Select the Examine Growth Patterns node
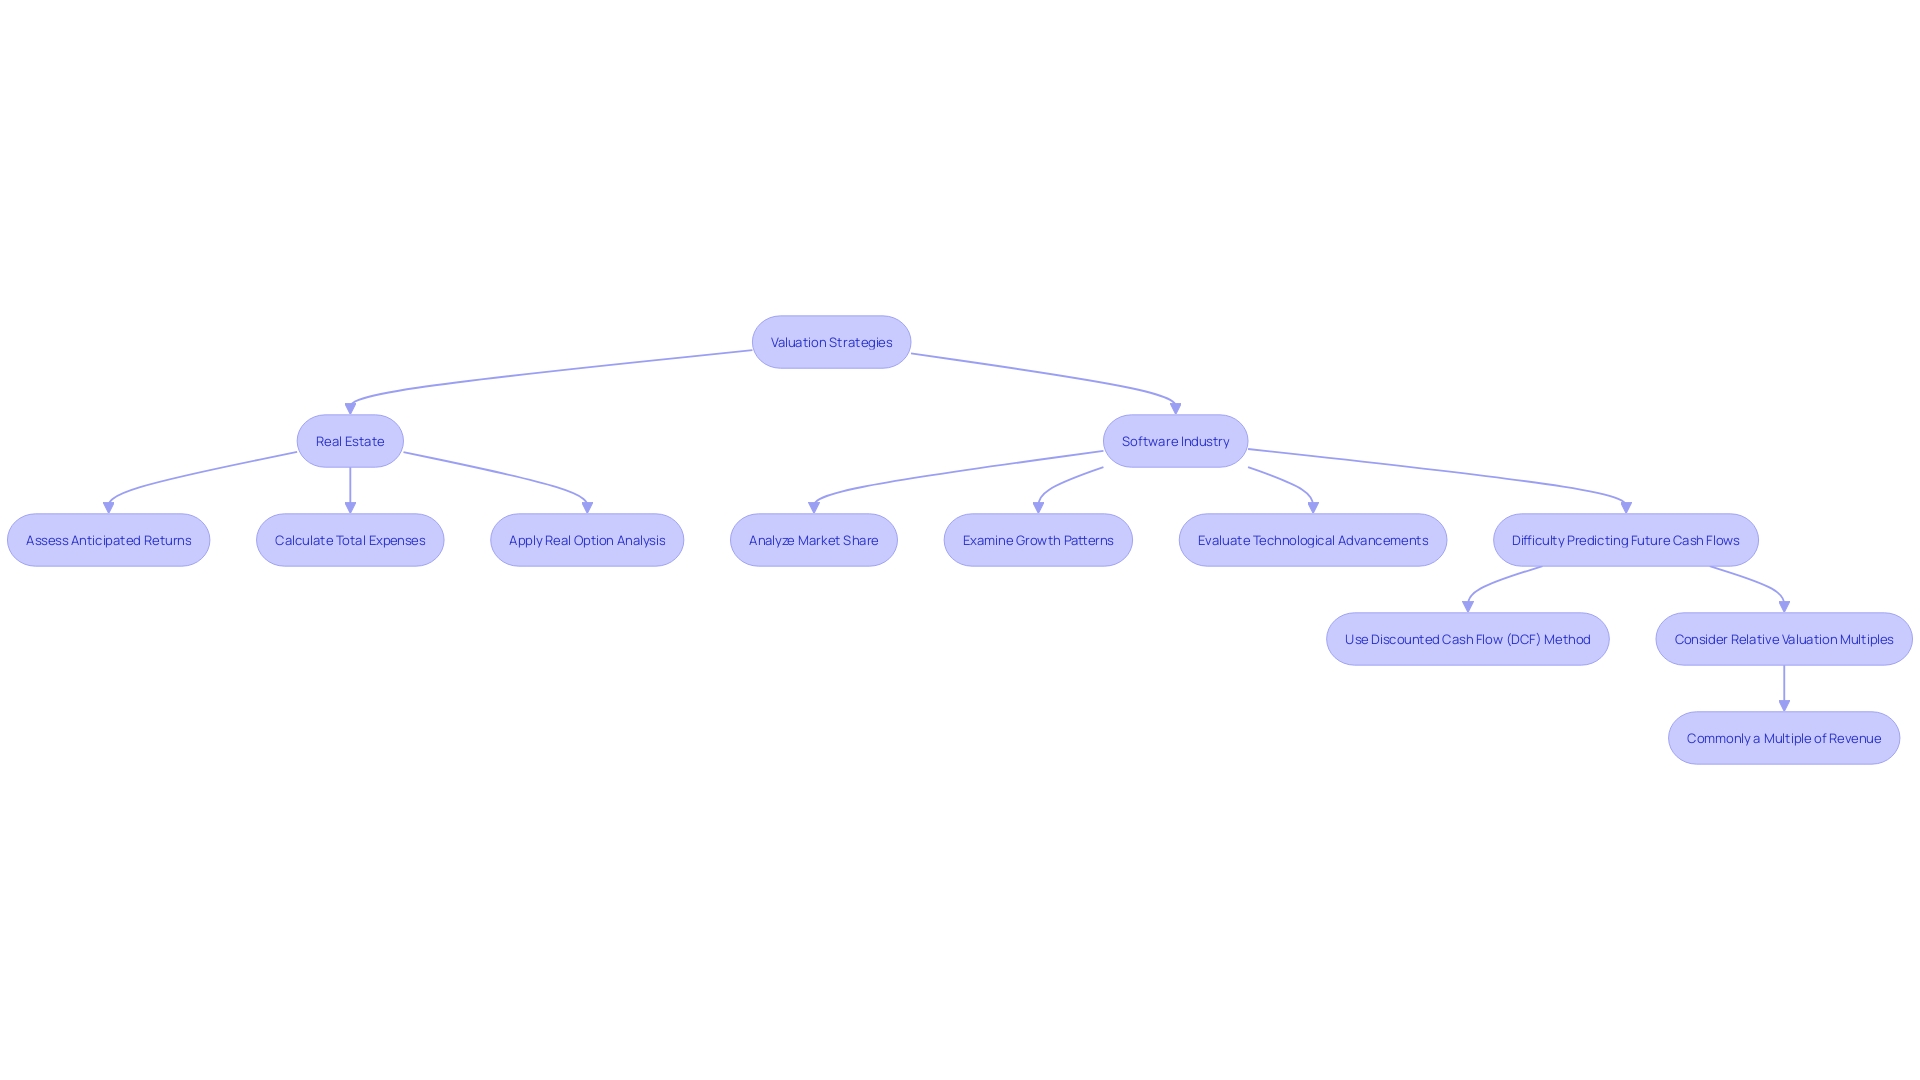Image resolution: width=1920 pixels, height=1080 pixels. coord(1038,539)
